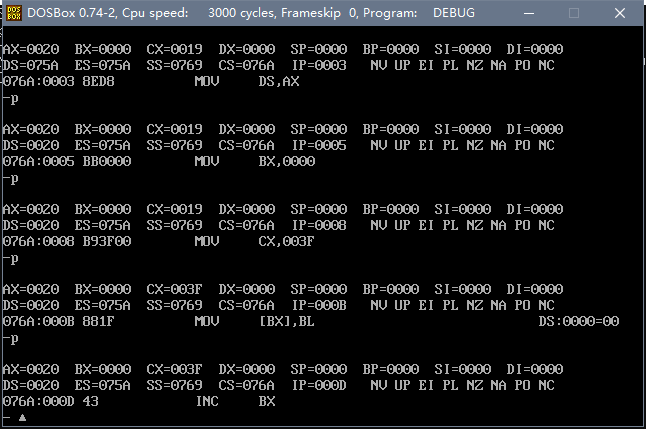The image size is (646, 429).
Task: Click the opcode bytes 8ED8
Action: pyautogui.click(x=98, y=81)
